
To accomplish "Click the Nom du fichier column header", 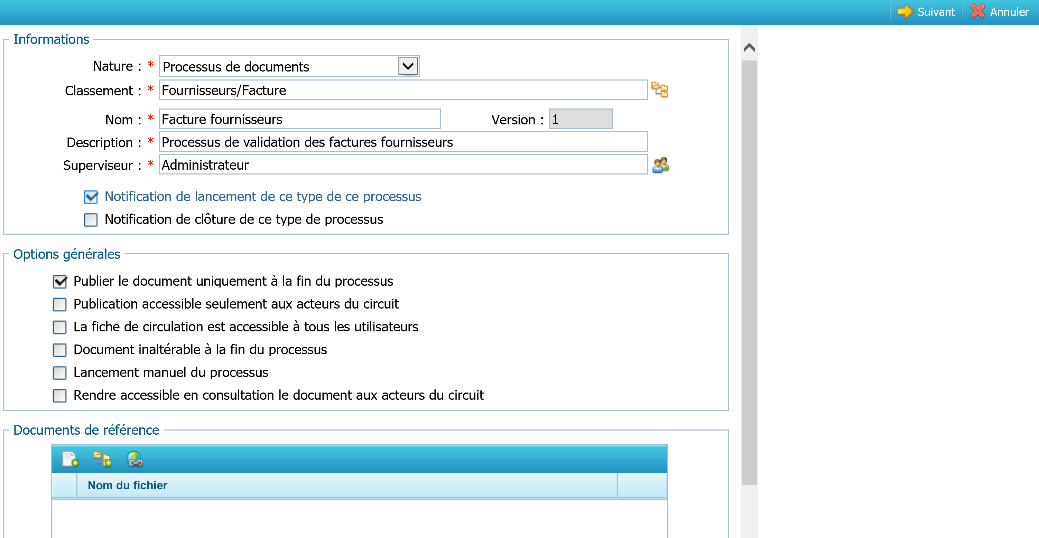I will 346,486.
